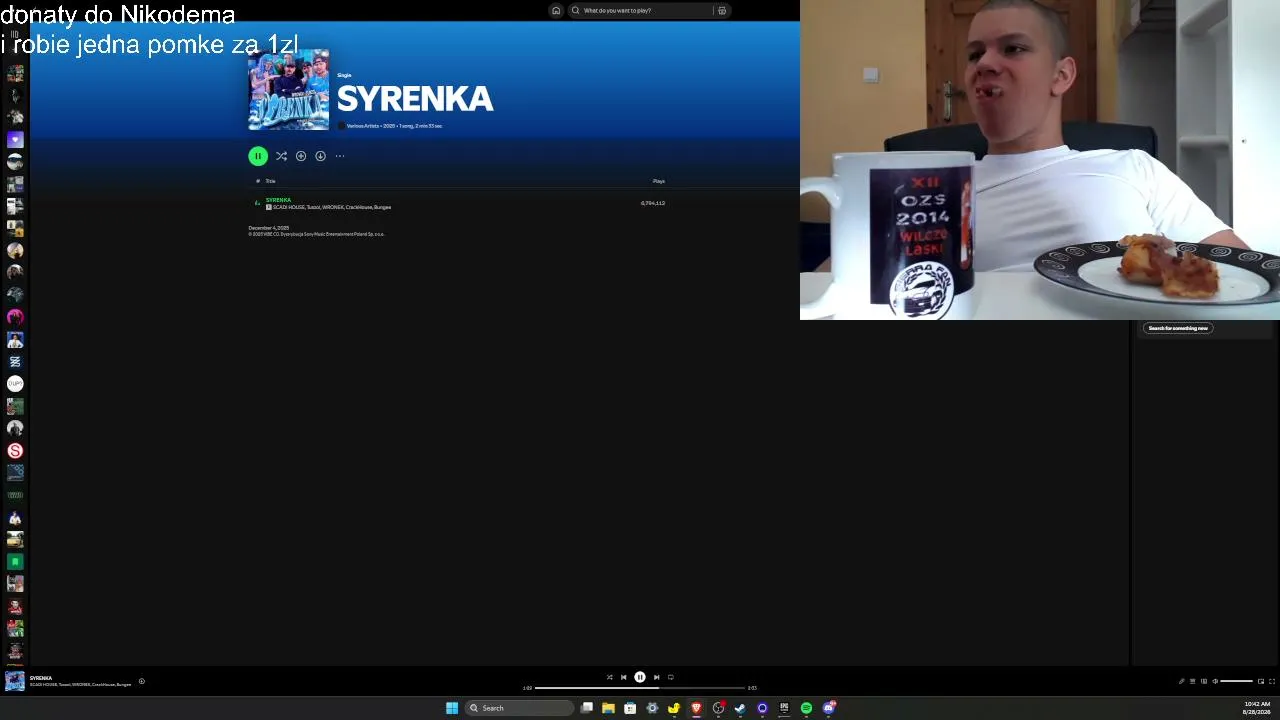Open File Explorer from the taskbar
This screenshot has width=1280, height=720.
(608, 708)
